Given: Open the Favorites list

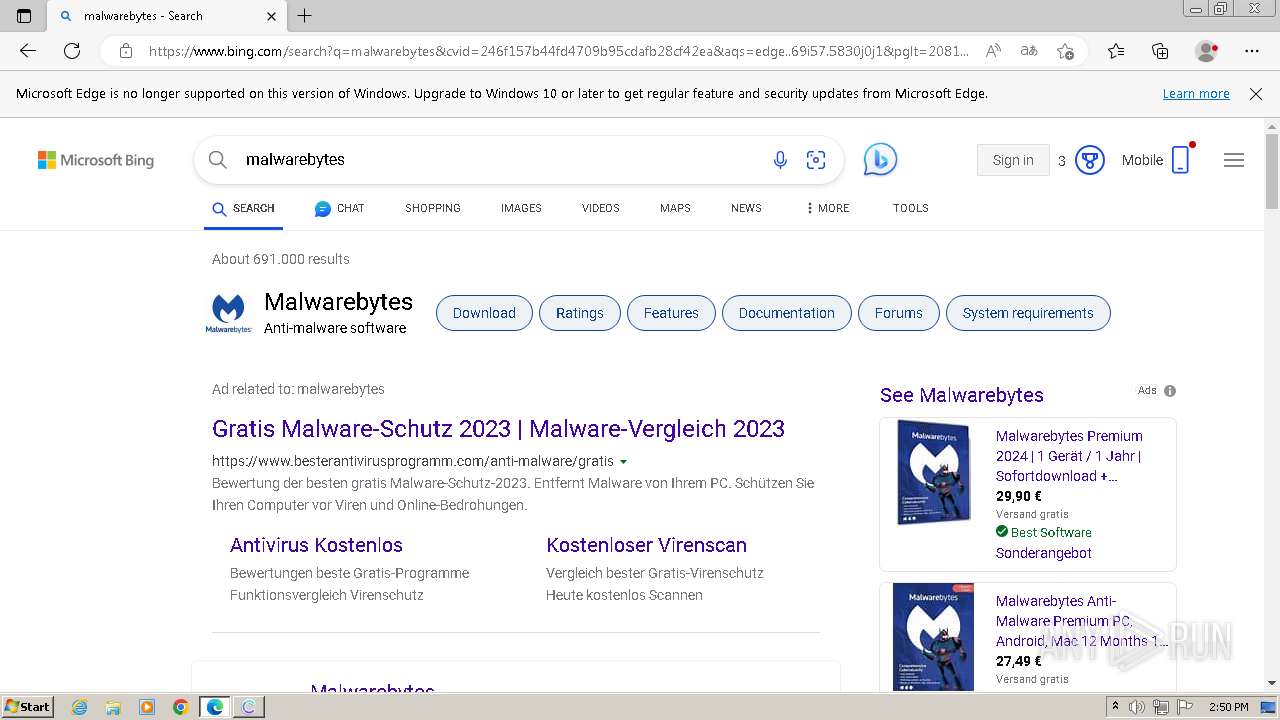Looking at the screenshot, I should point(1116,51).
